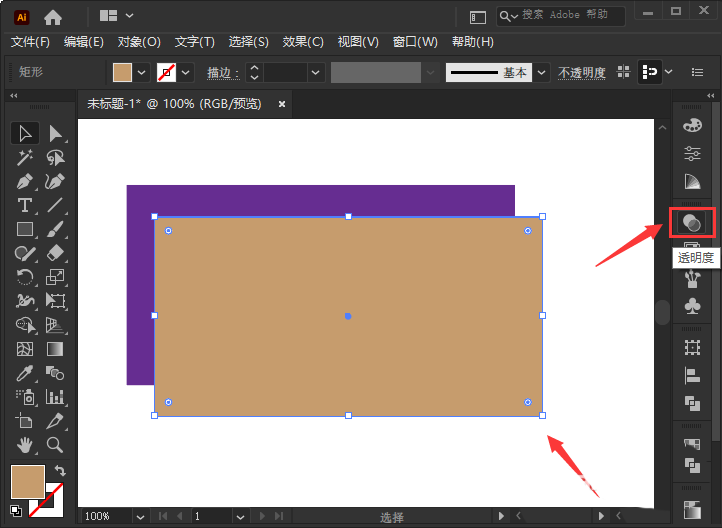Select the Perspective Grid tool
The image size is (722, 528).
(55, 325)
